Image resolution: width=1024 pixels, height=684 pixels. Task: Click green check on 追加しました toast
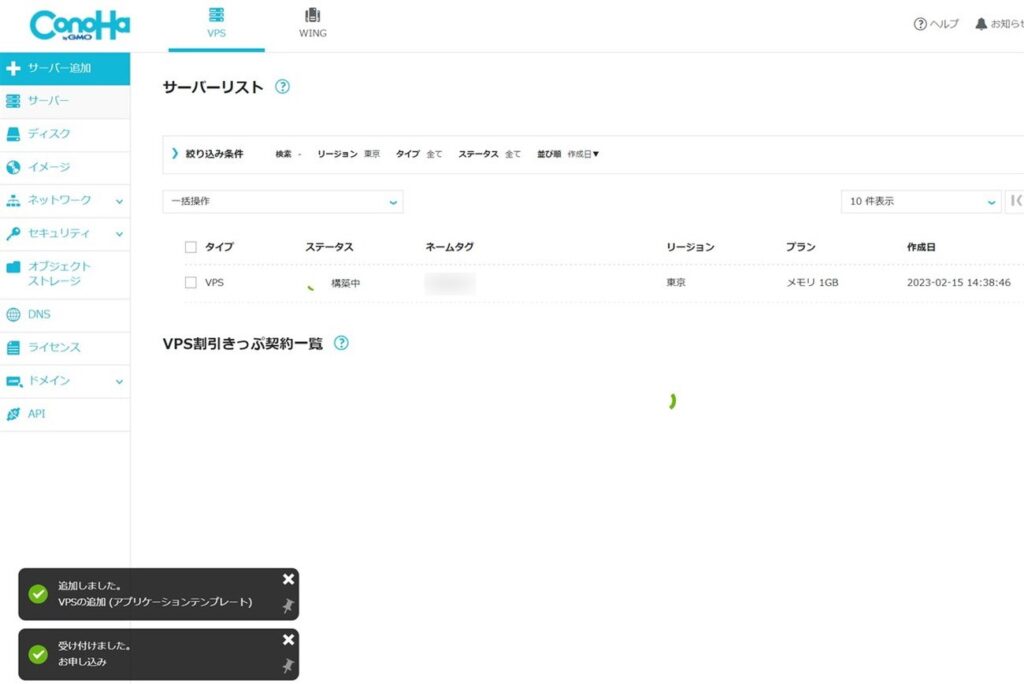[38, 594]
